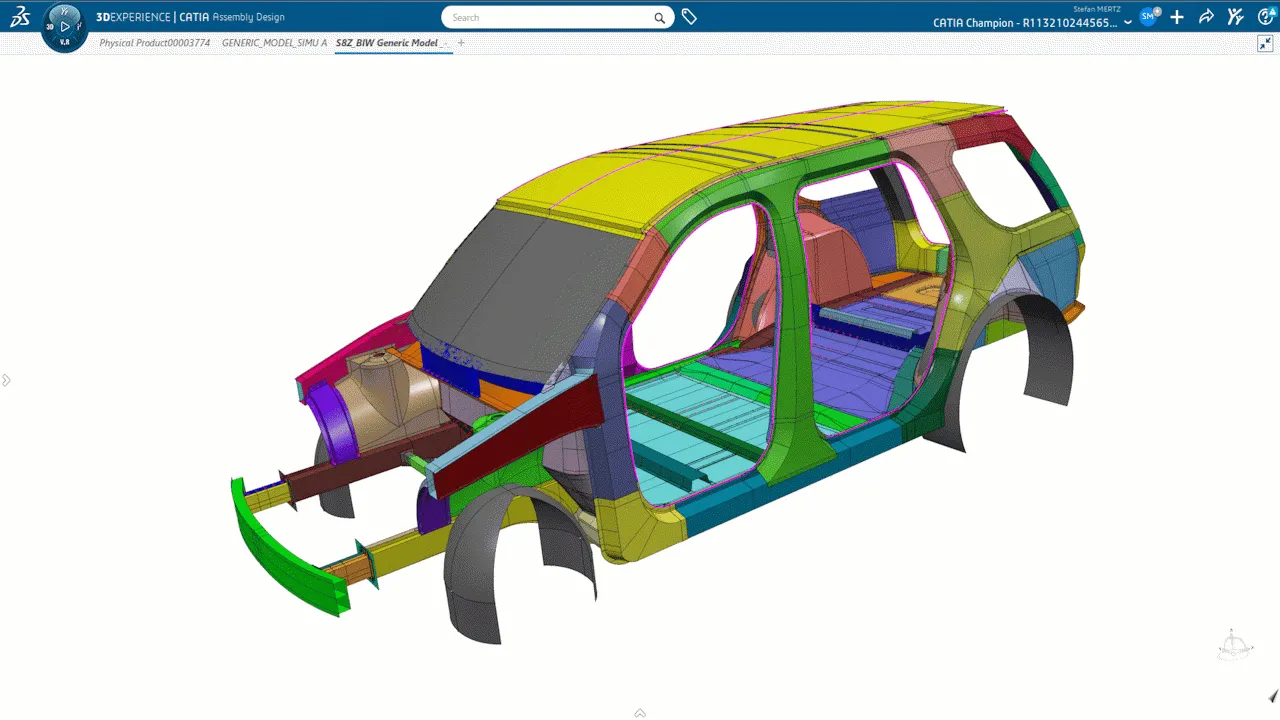Add a new tab with plus
The height and width of the screenshot is (720, 1280).
click(461, 44)
